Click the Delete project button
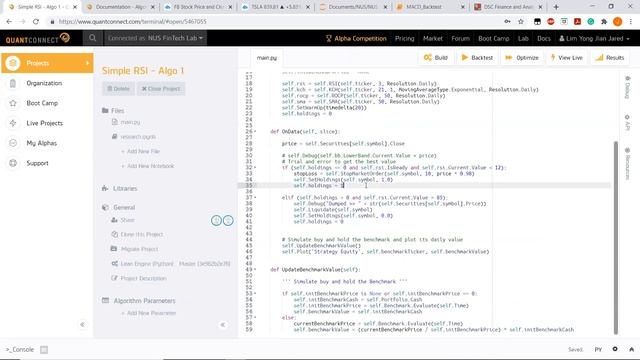Screen dimensions: 640x360 [x=118, y=89]
